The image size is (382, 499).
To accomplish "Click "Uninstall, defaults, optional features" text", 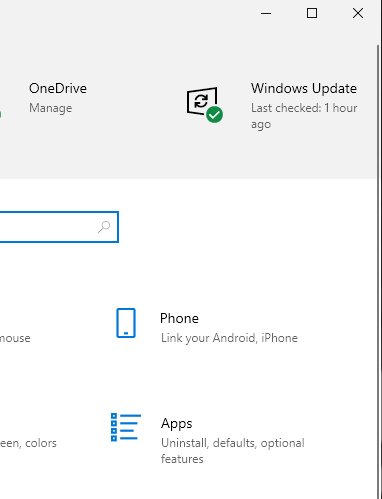I will [x=233, y=451].
